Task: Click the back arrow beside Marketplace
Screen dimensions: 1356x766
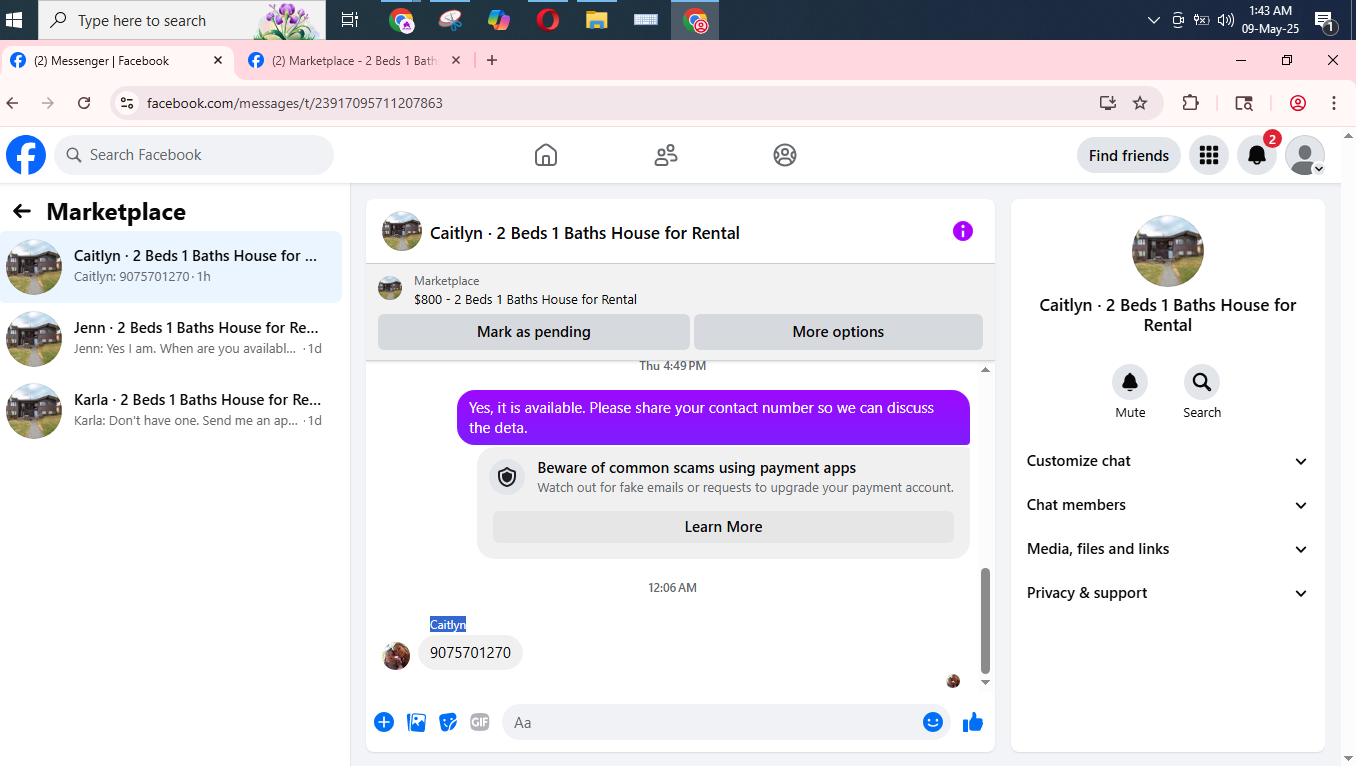Action: pyautogui.click(x=22, y=211)
